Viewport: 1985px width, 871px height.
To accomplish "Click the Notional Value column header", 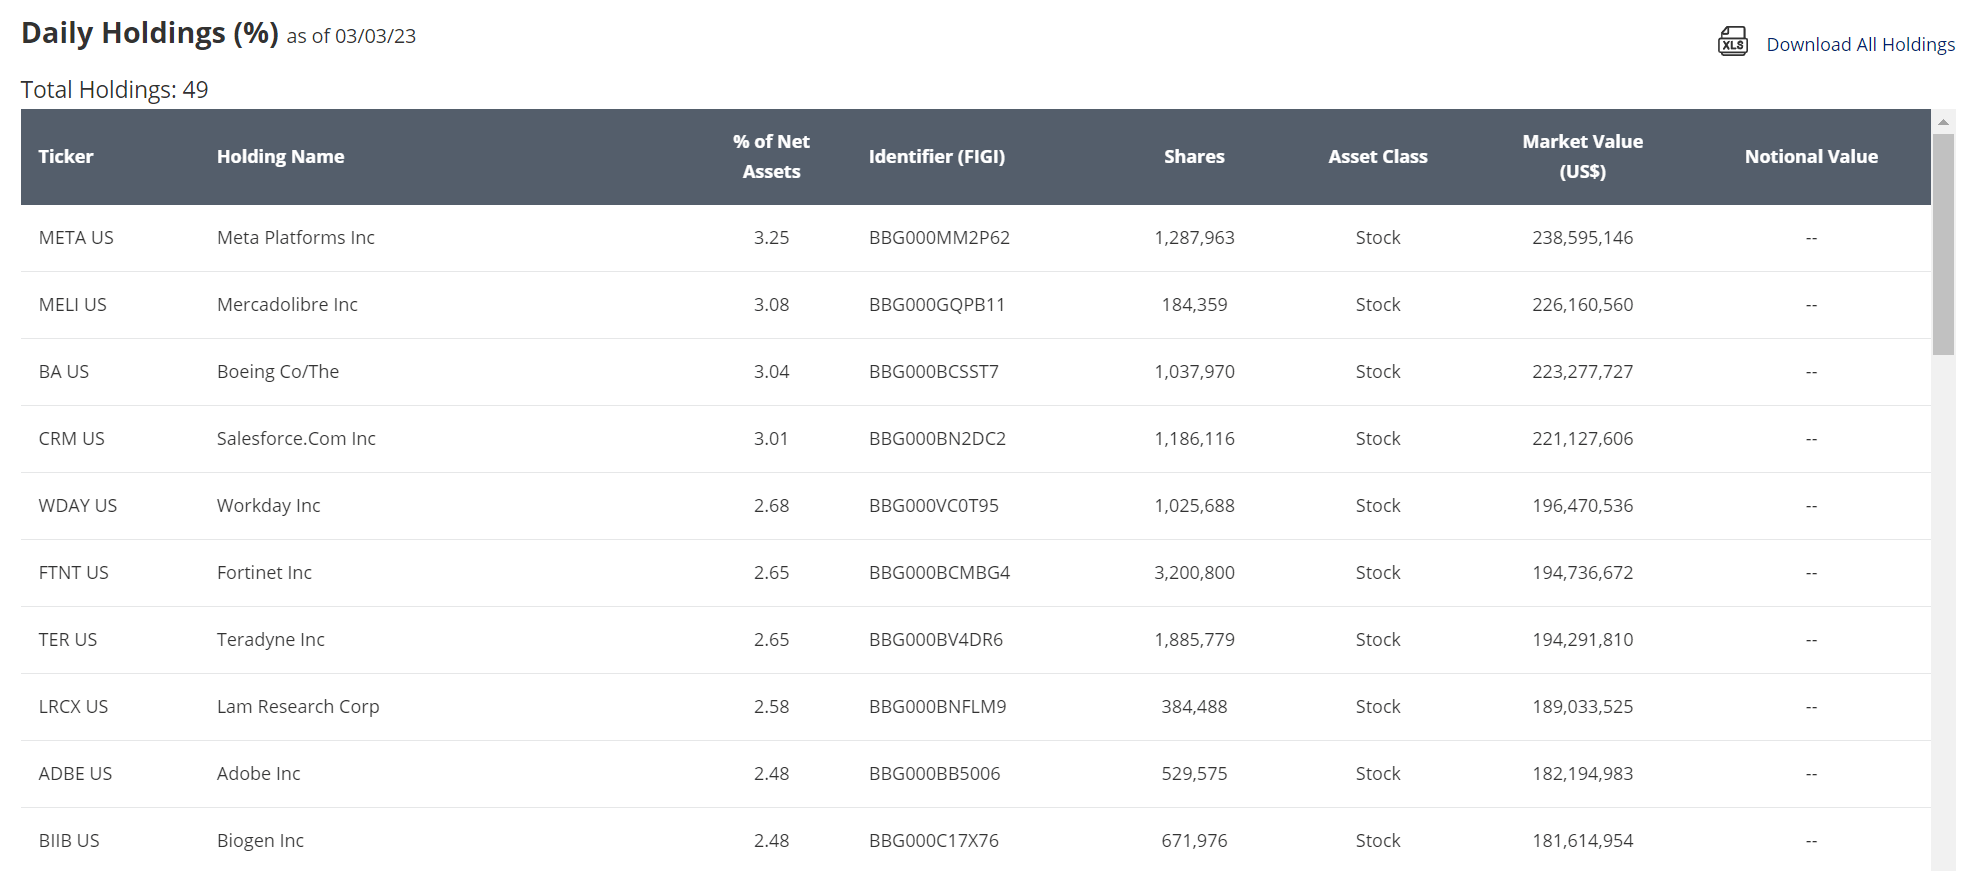I will tap(1811, 156).
